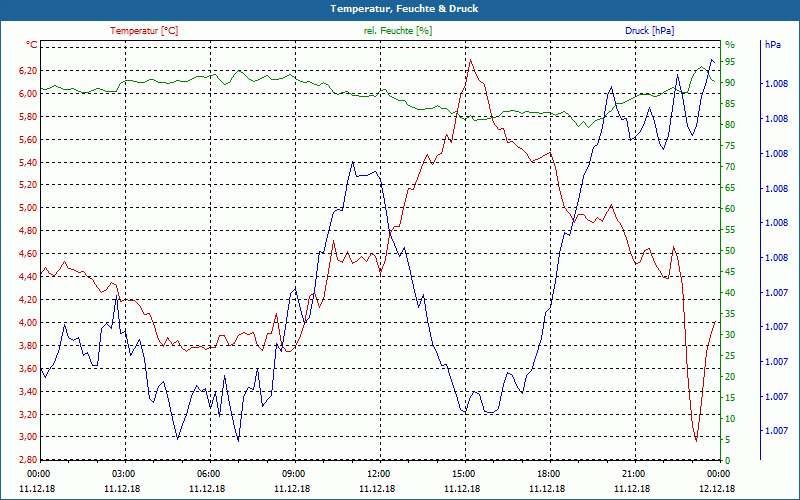The width and height of the screenshot is (800, 500).
Task: Click the 5,20 temperature axis value
Action: [x=28, y=185]
